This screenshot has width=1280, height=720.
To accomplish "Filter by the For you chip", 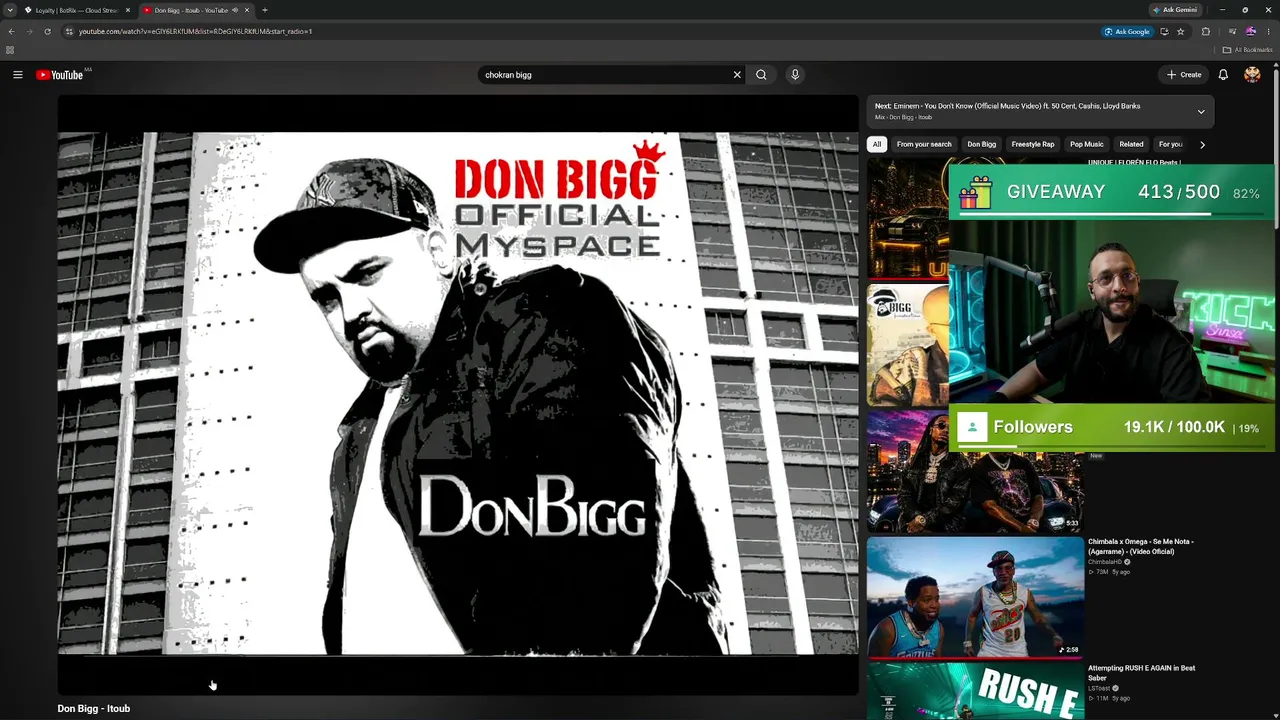I will (1171, 144).
